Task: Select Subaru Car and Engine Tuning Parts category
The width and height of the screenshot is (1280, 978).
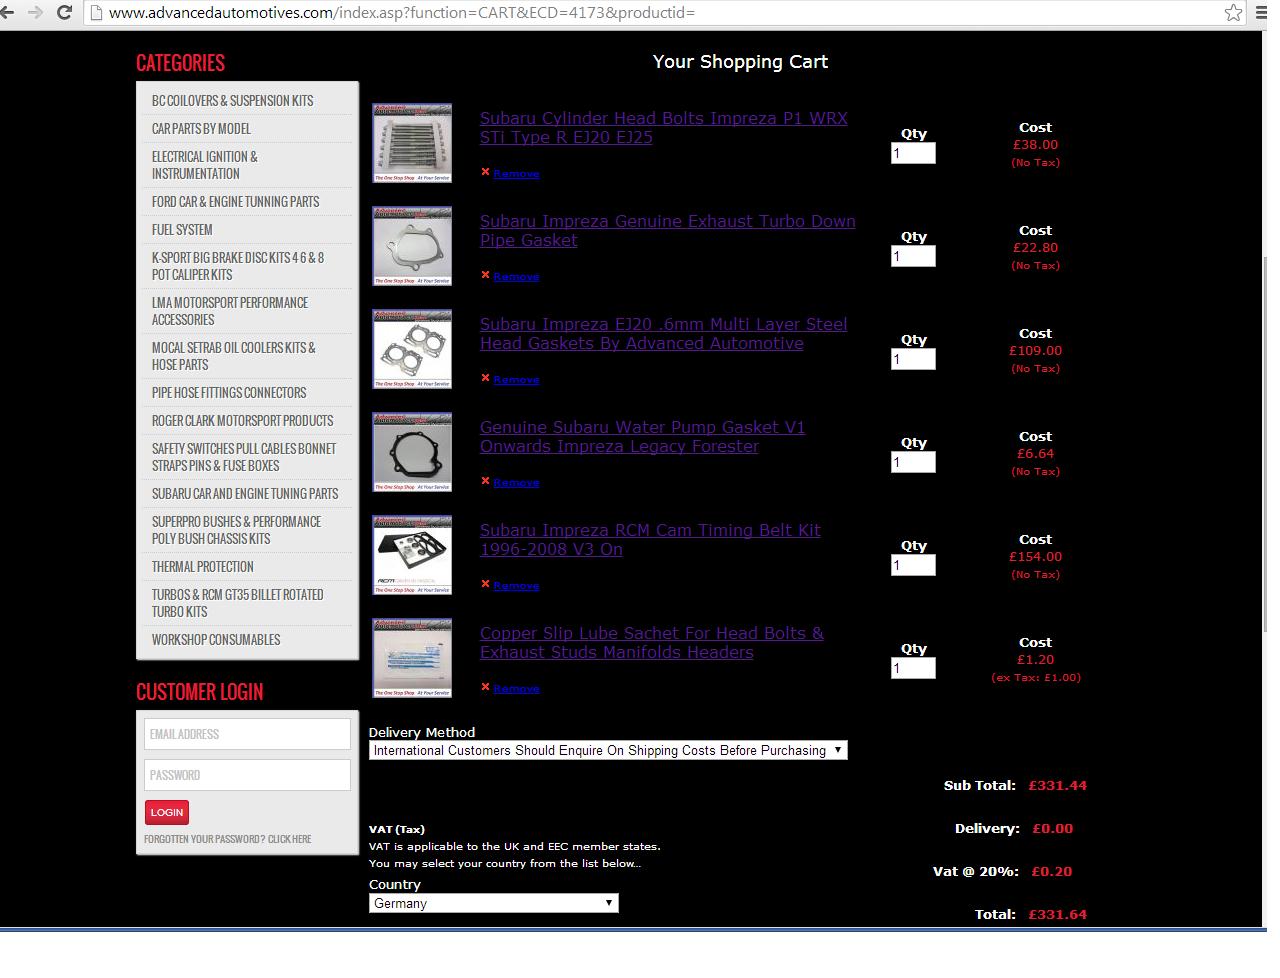Action: pyautogui.click(x=245, y=494)
